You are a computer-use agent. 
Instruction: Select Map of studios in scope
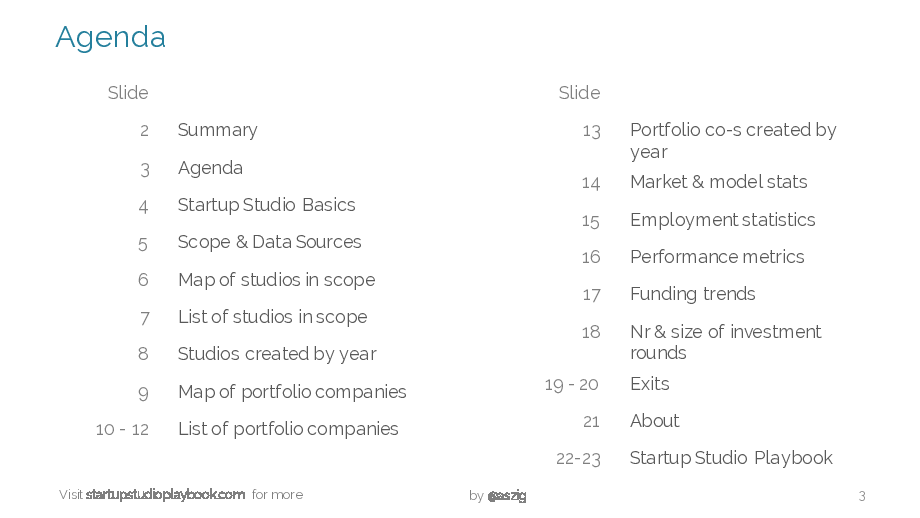[x=276, y=280]
